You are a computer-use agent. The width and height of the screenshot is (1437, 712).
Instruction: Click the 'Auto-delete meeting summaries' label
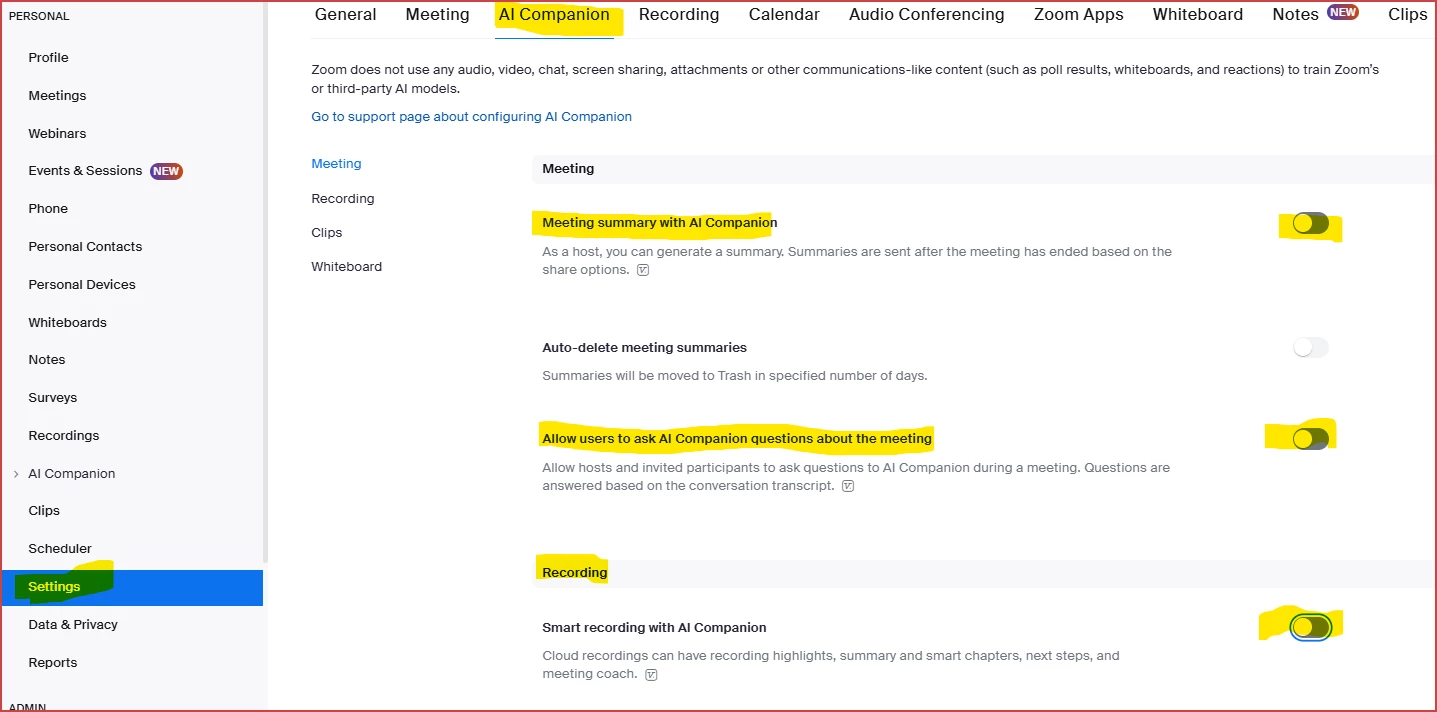644,348
